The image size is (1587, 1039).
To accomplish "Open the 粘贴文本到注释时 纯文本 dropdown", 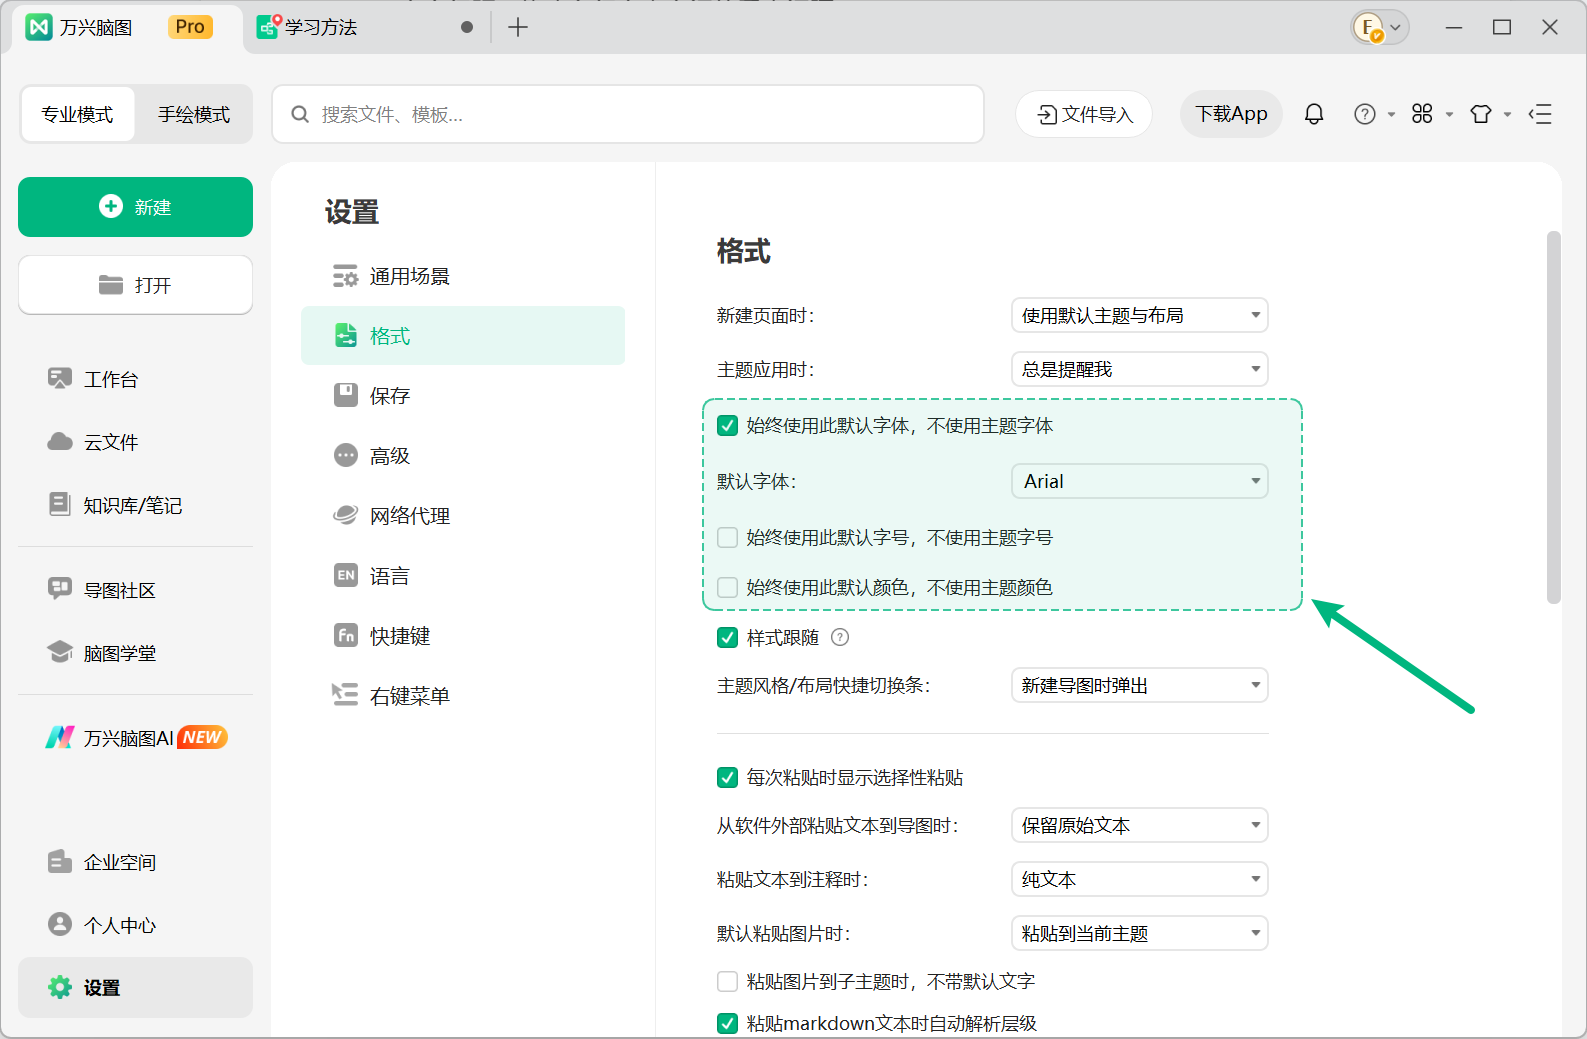I will tap(1140, 879).
